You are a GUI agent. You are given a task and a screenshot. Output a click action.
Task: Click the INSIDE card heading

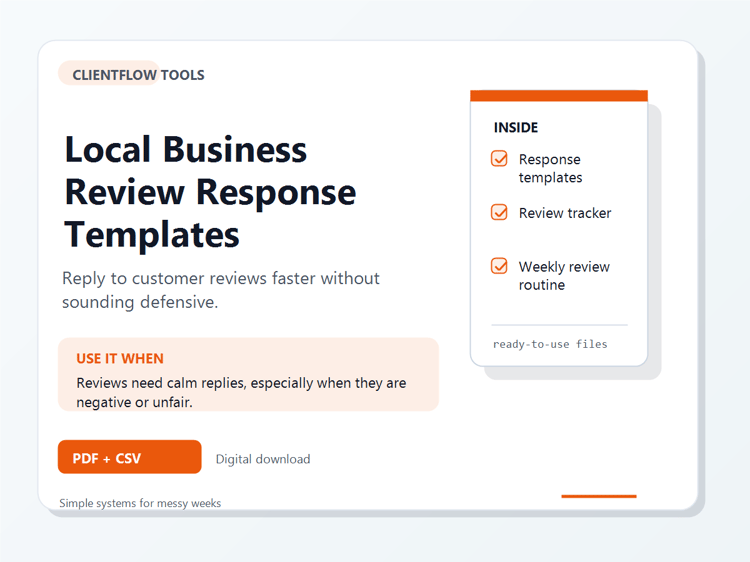click(x=516, y=127)
